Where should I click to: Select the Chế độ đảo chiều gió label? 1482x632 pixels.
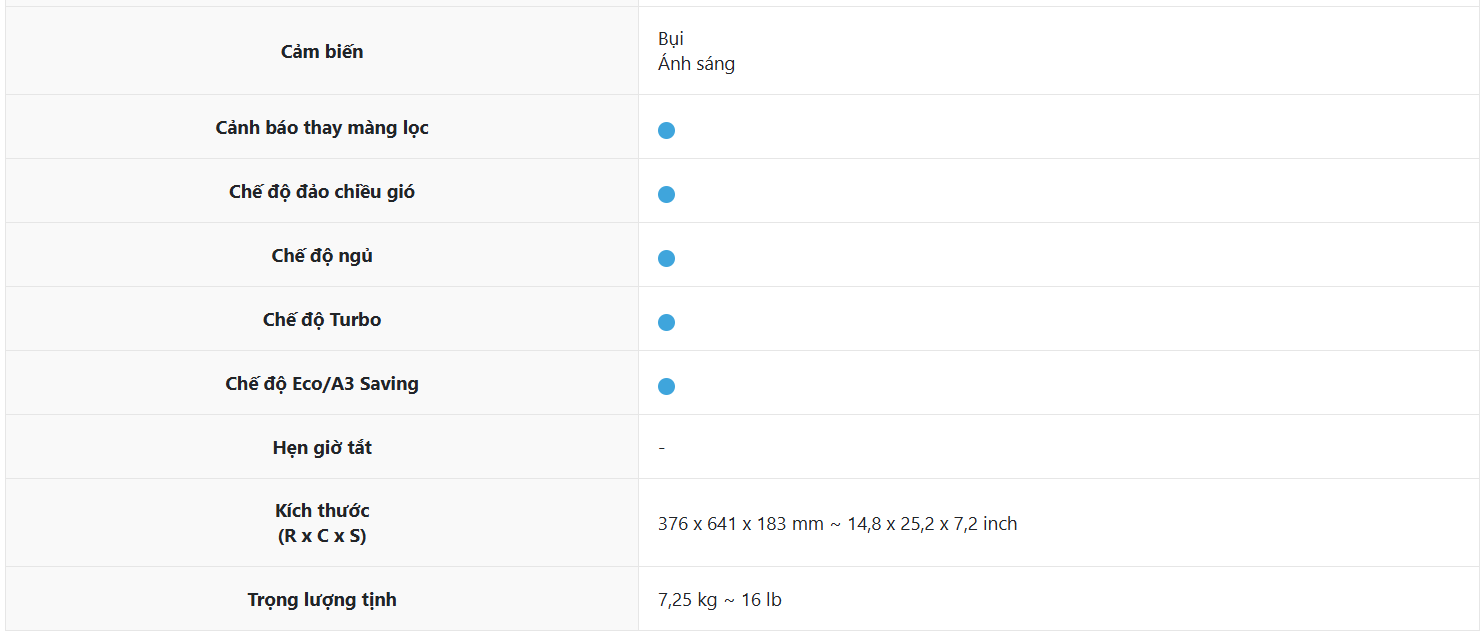click(x=322, y=192)
